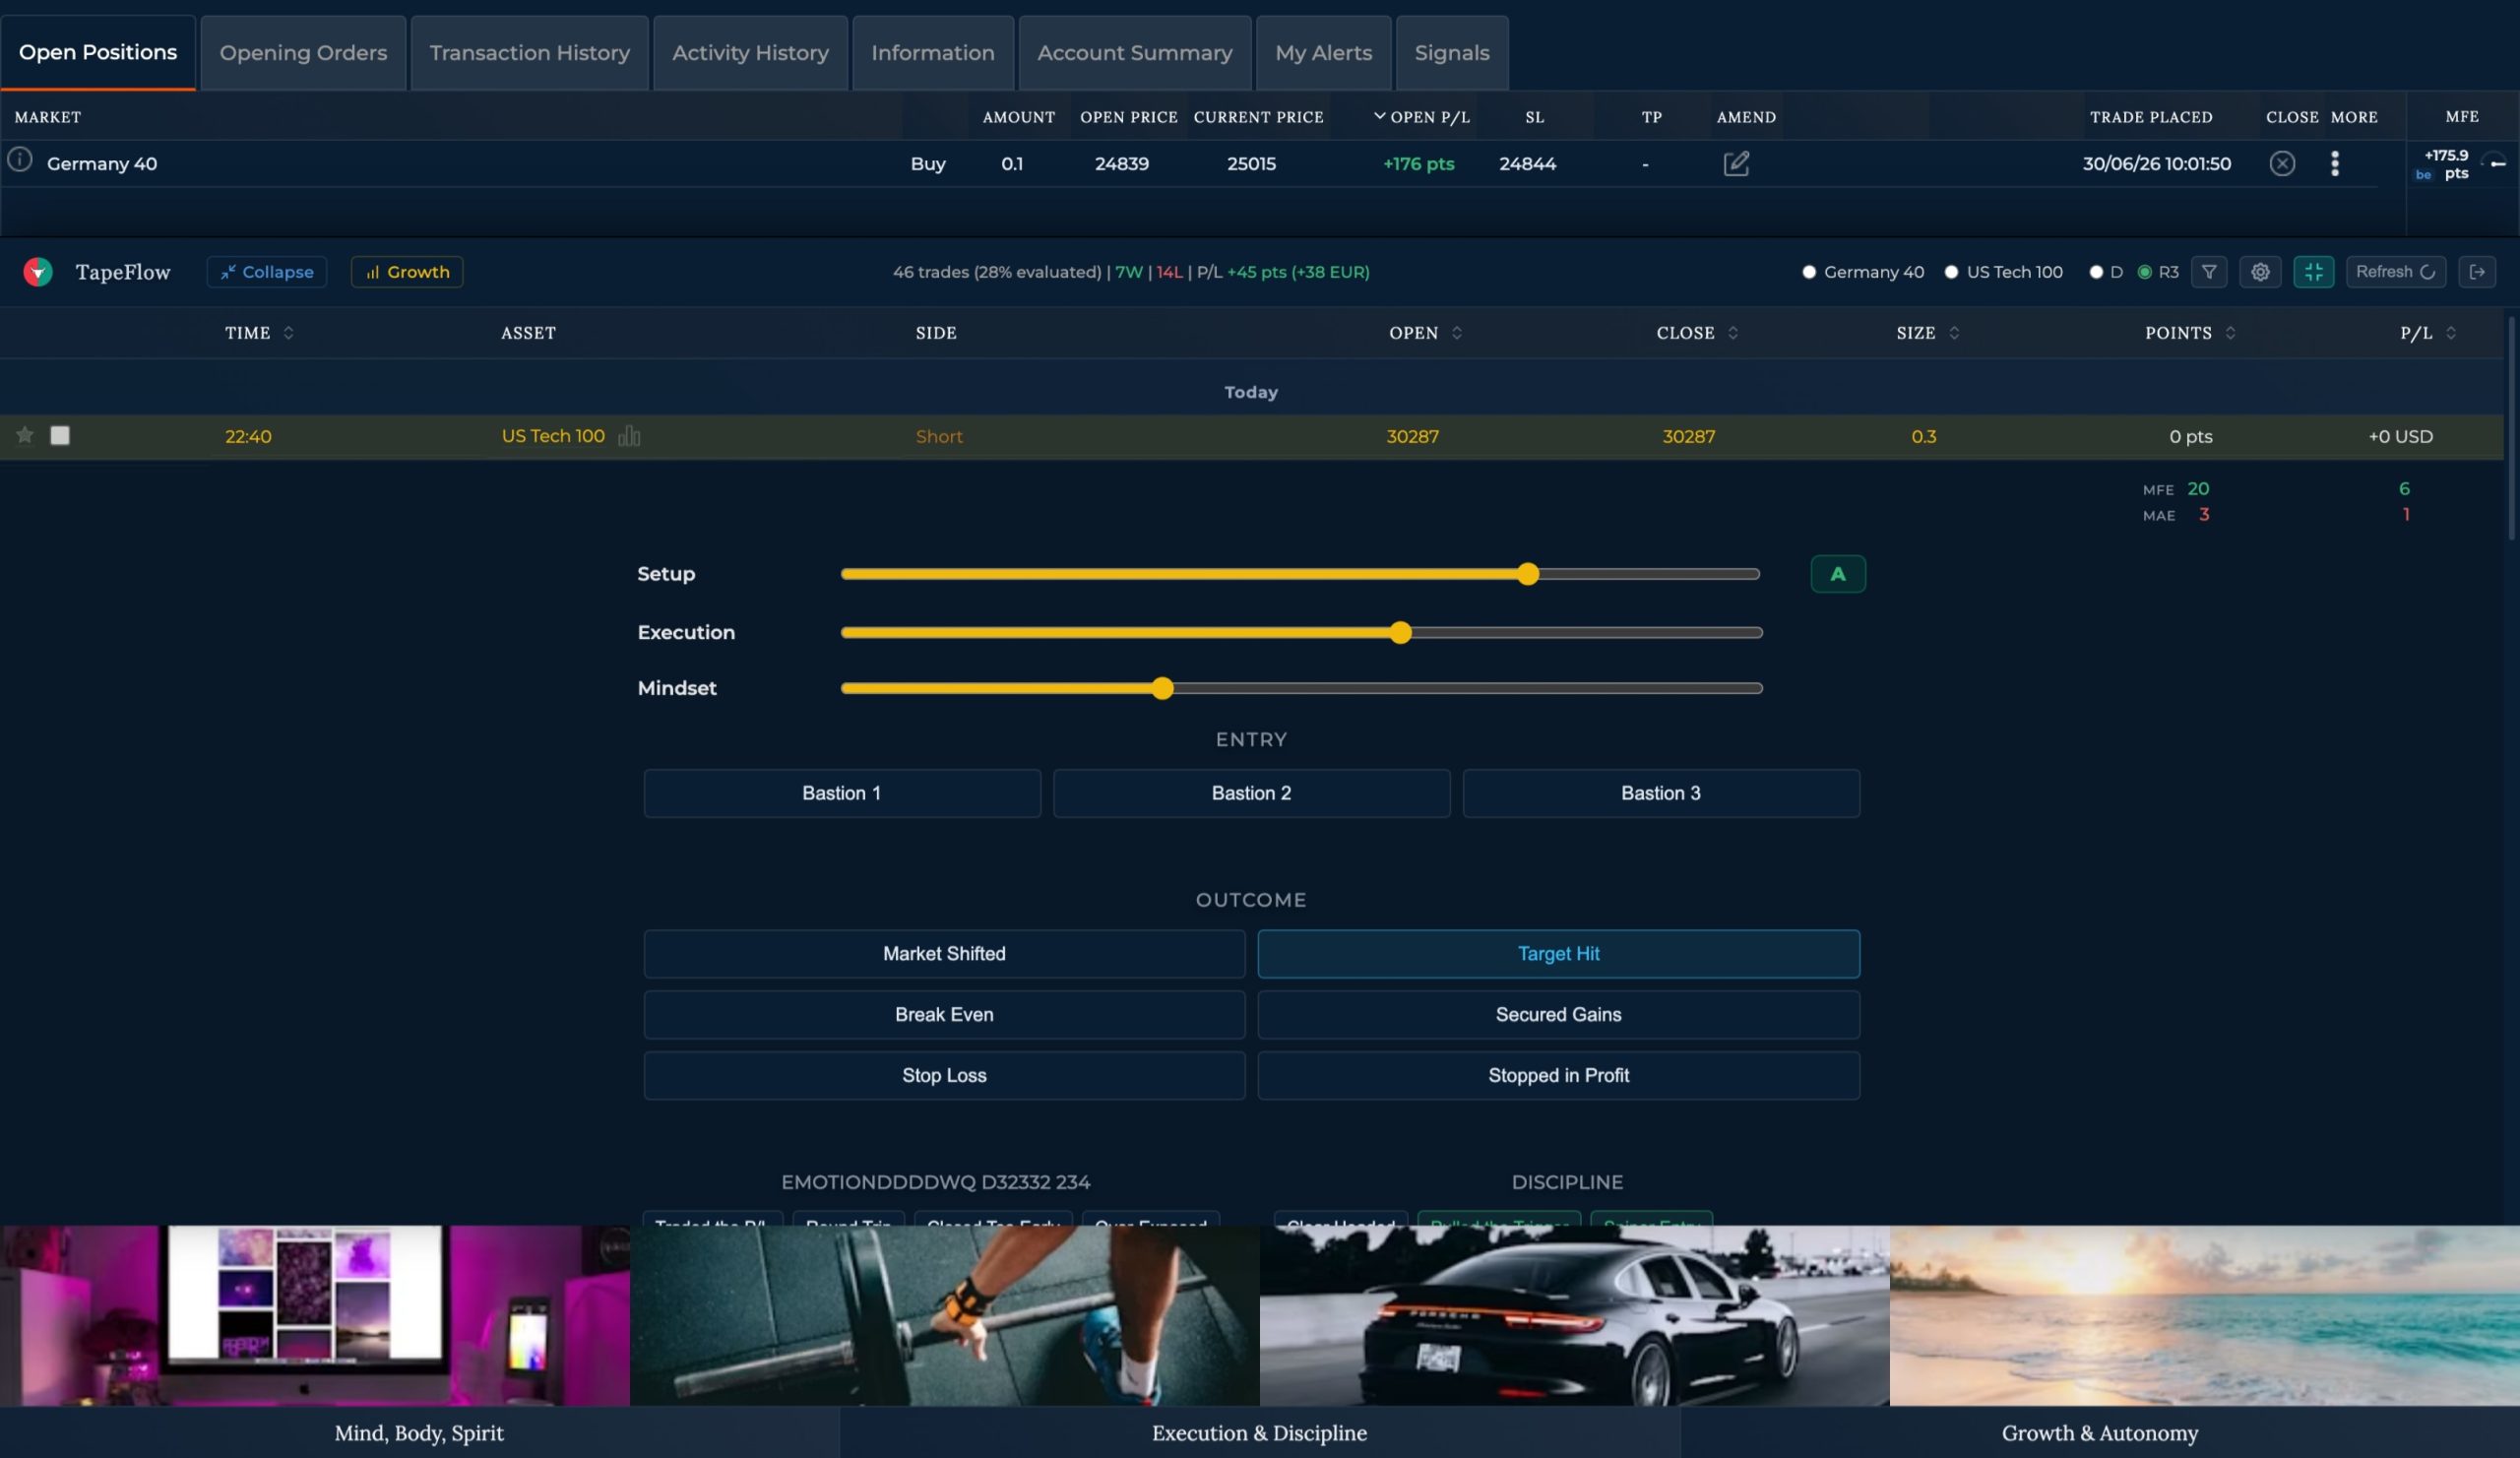Select Break Even outcome
This screenshot has width=2520, height=1458.
(944, 1014)
